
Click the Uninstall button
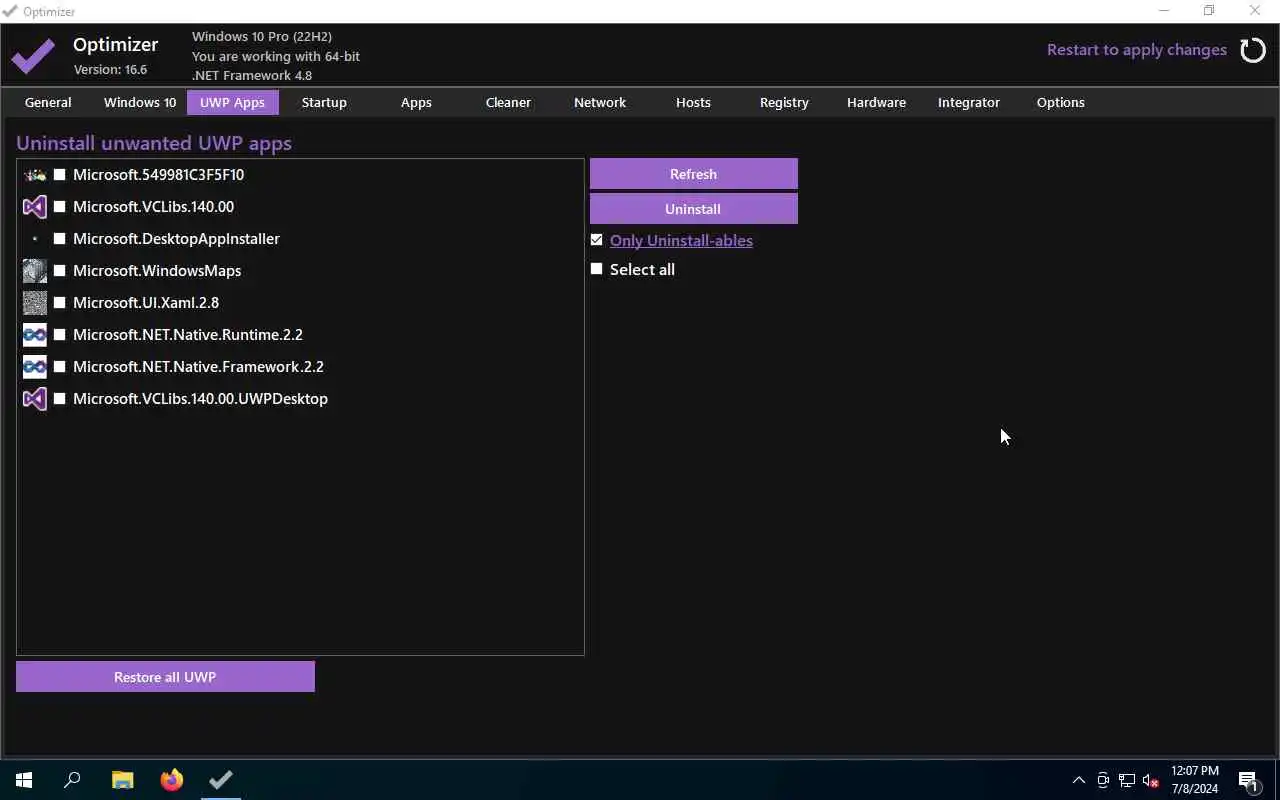click(693, 209)
